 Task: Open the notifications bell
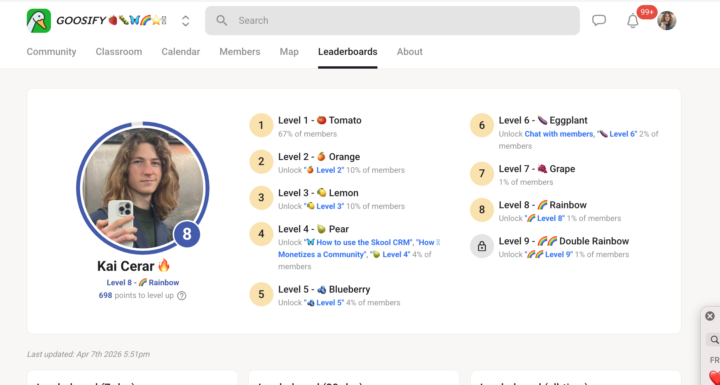(633, 21)
